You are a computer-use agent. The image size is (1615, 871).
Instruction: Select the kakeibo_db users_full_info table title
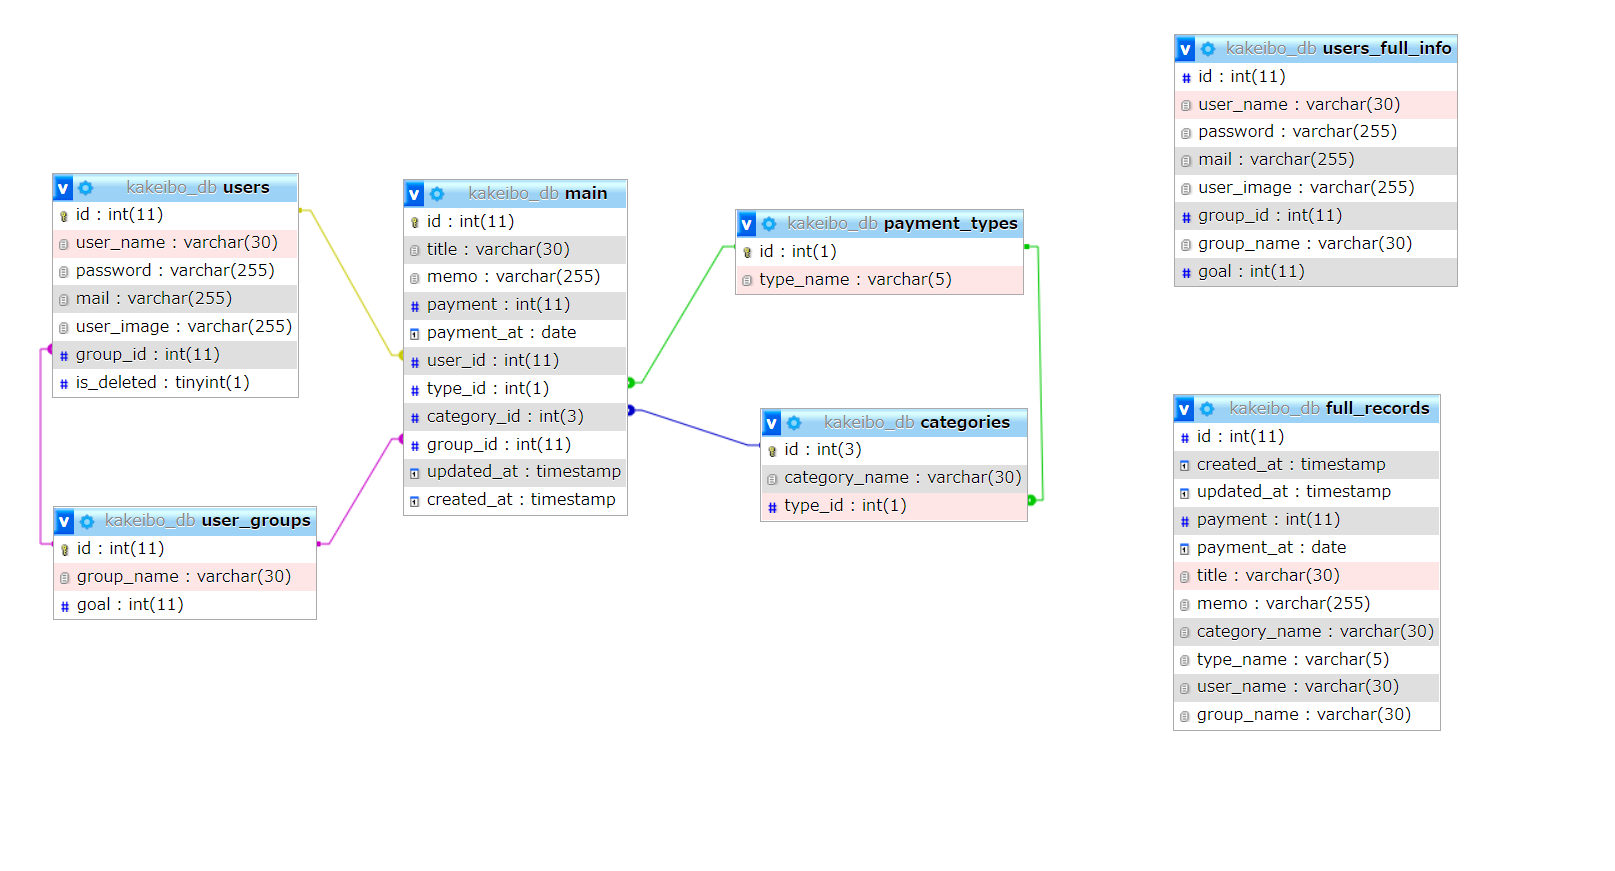coord(1339,48)
